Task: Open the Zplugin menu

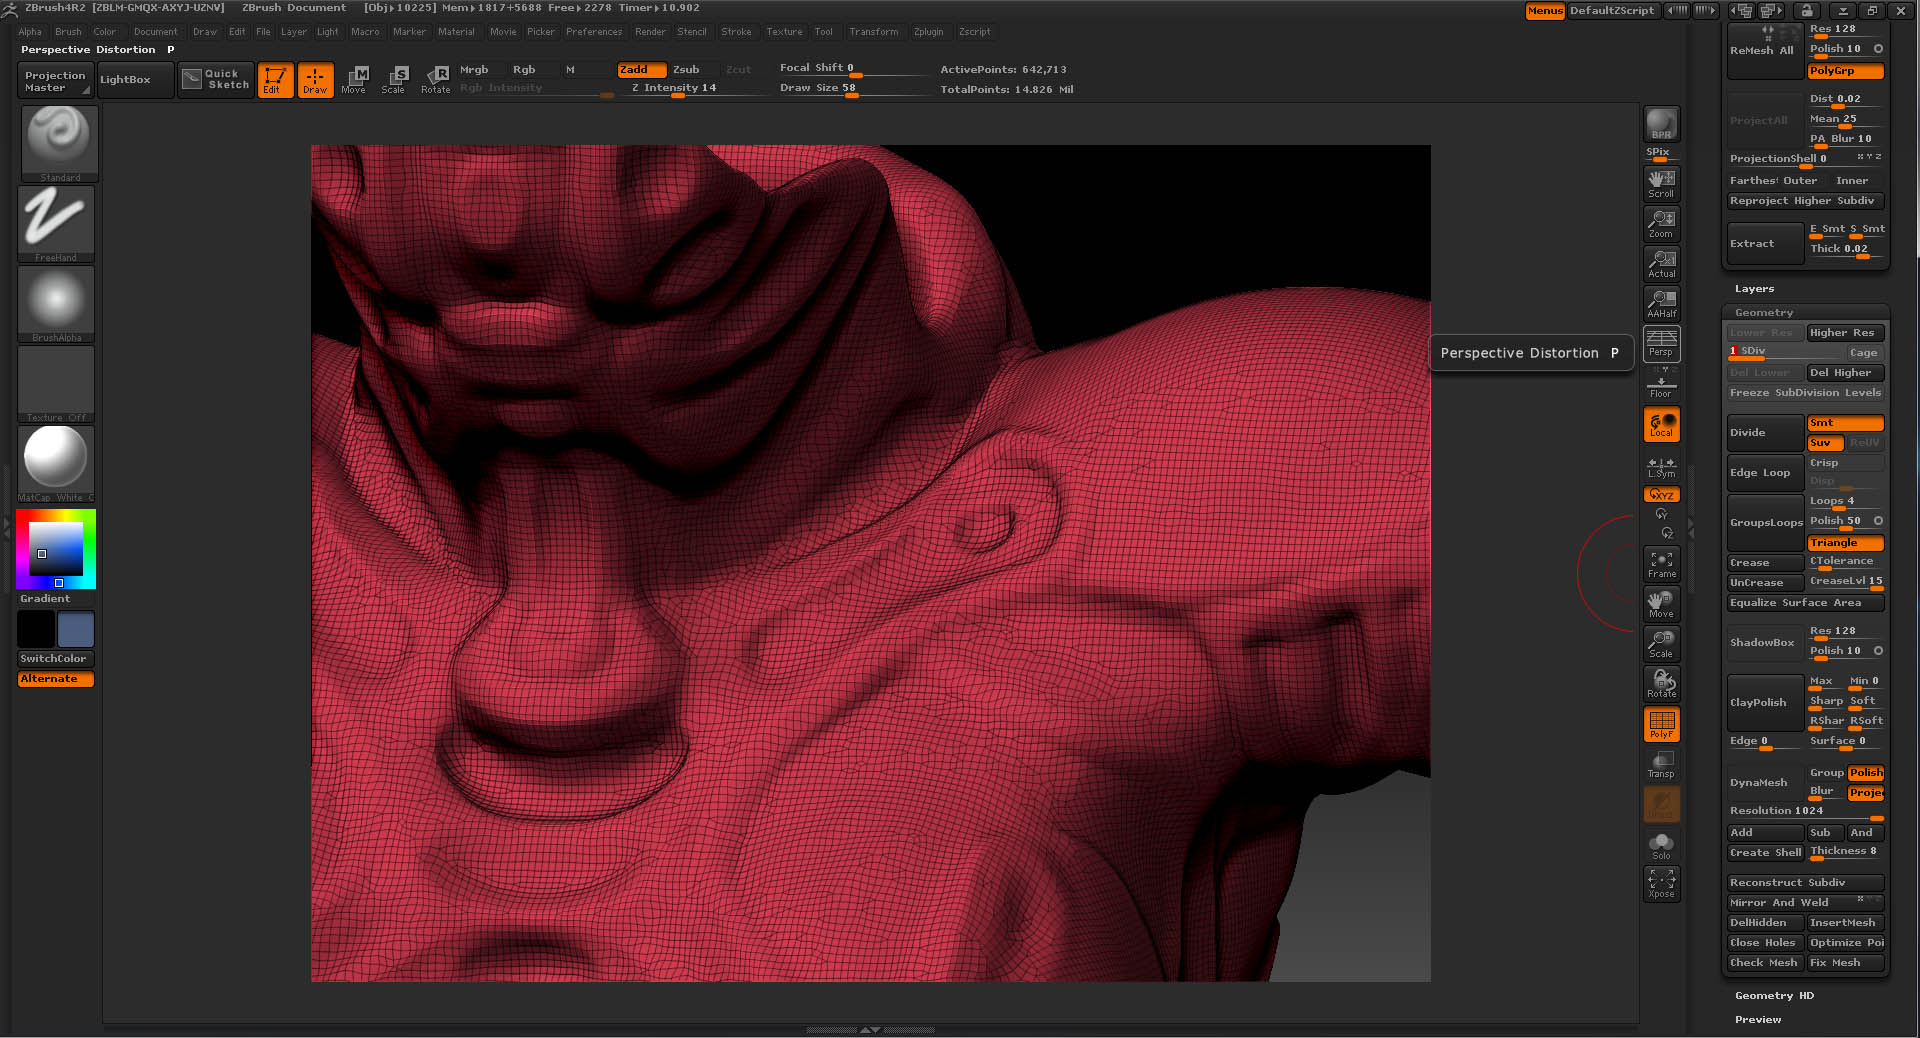Action: [928, 32]
